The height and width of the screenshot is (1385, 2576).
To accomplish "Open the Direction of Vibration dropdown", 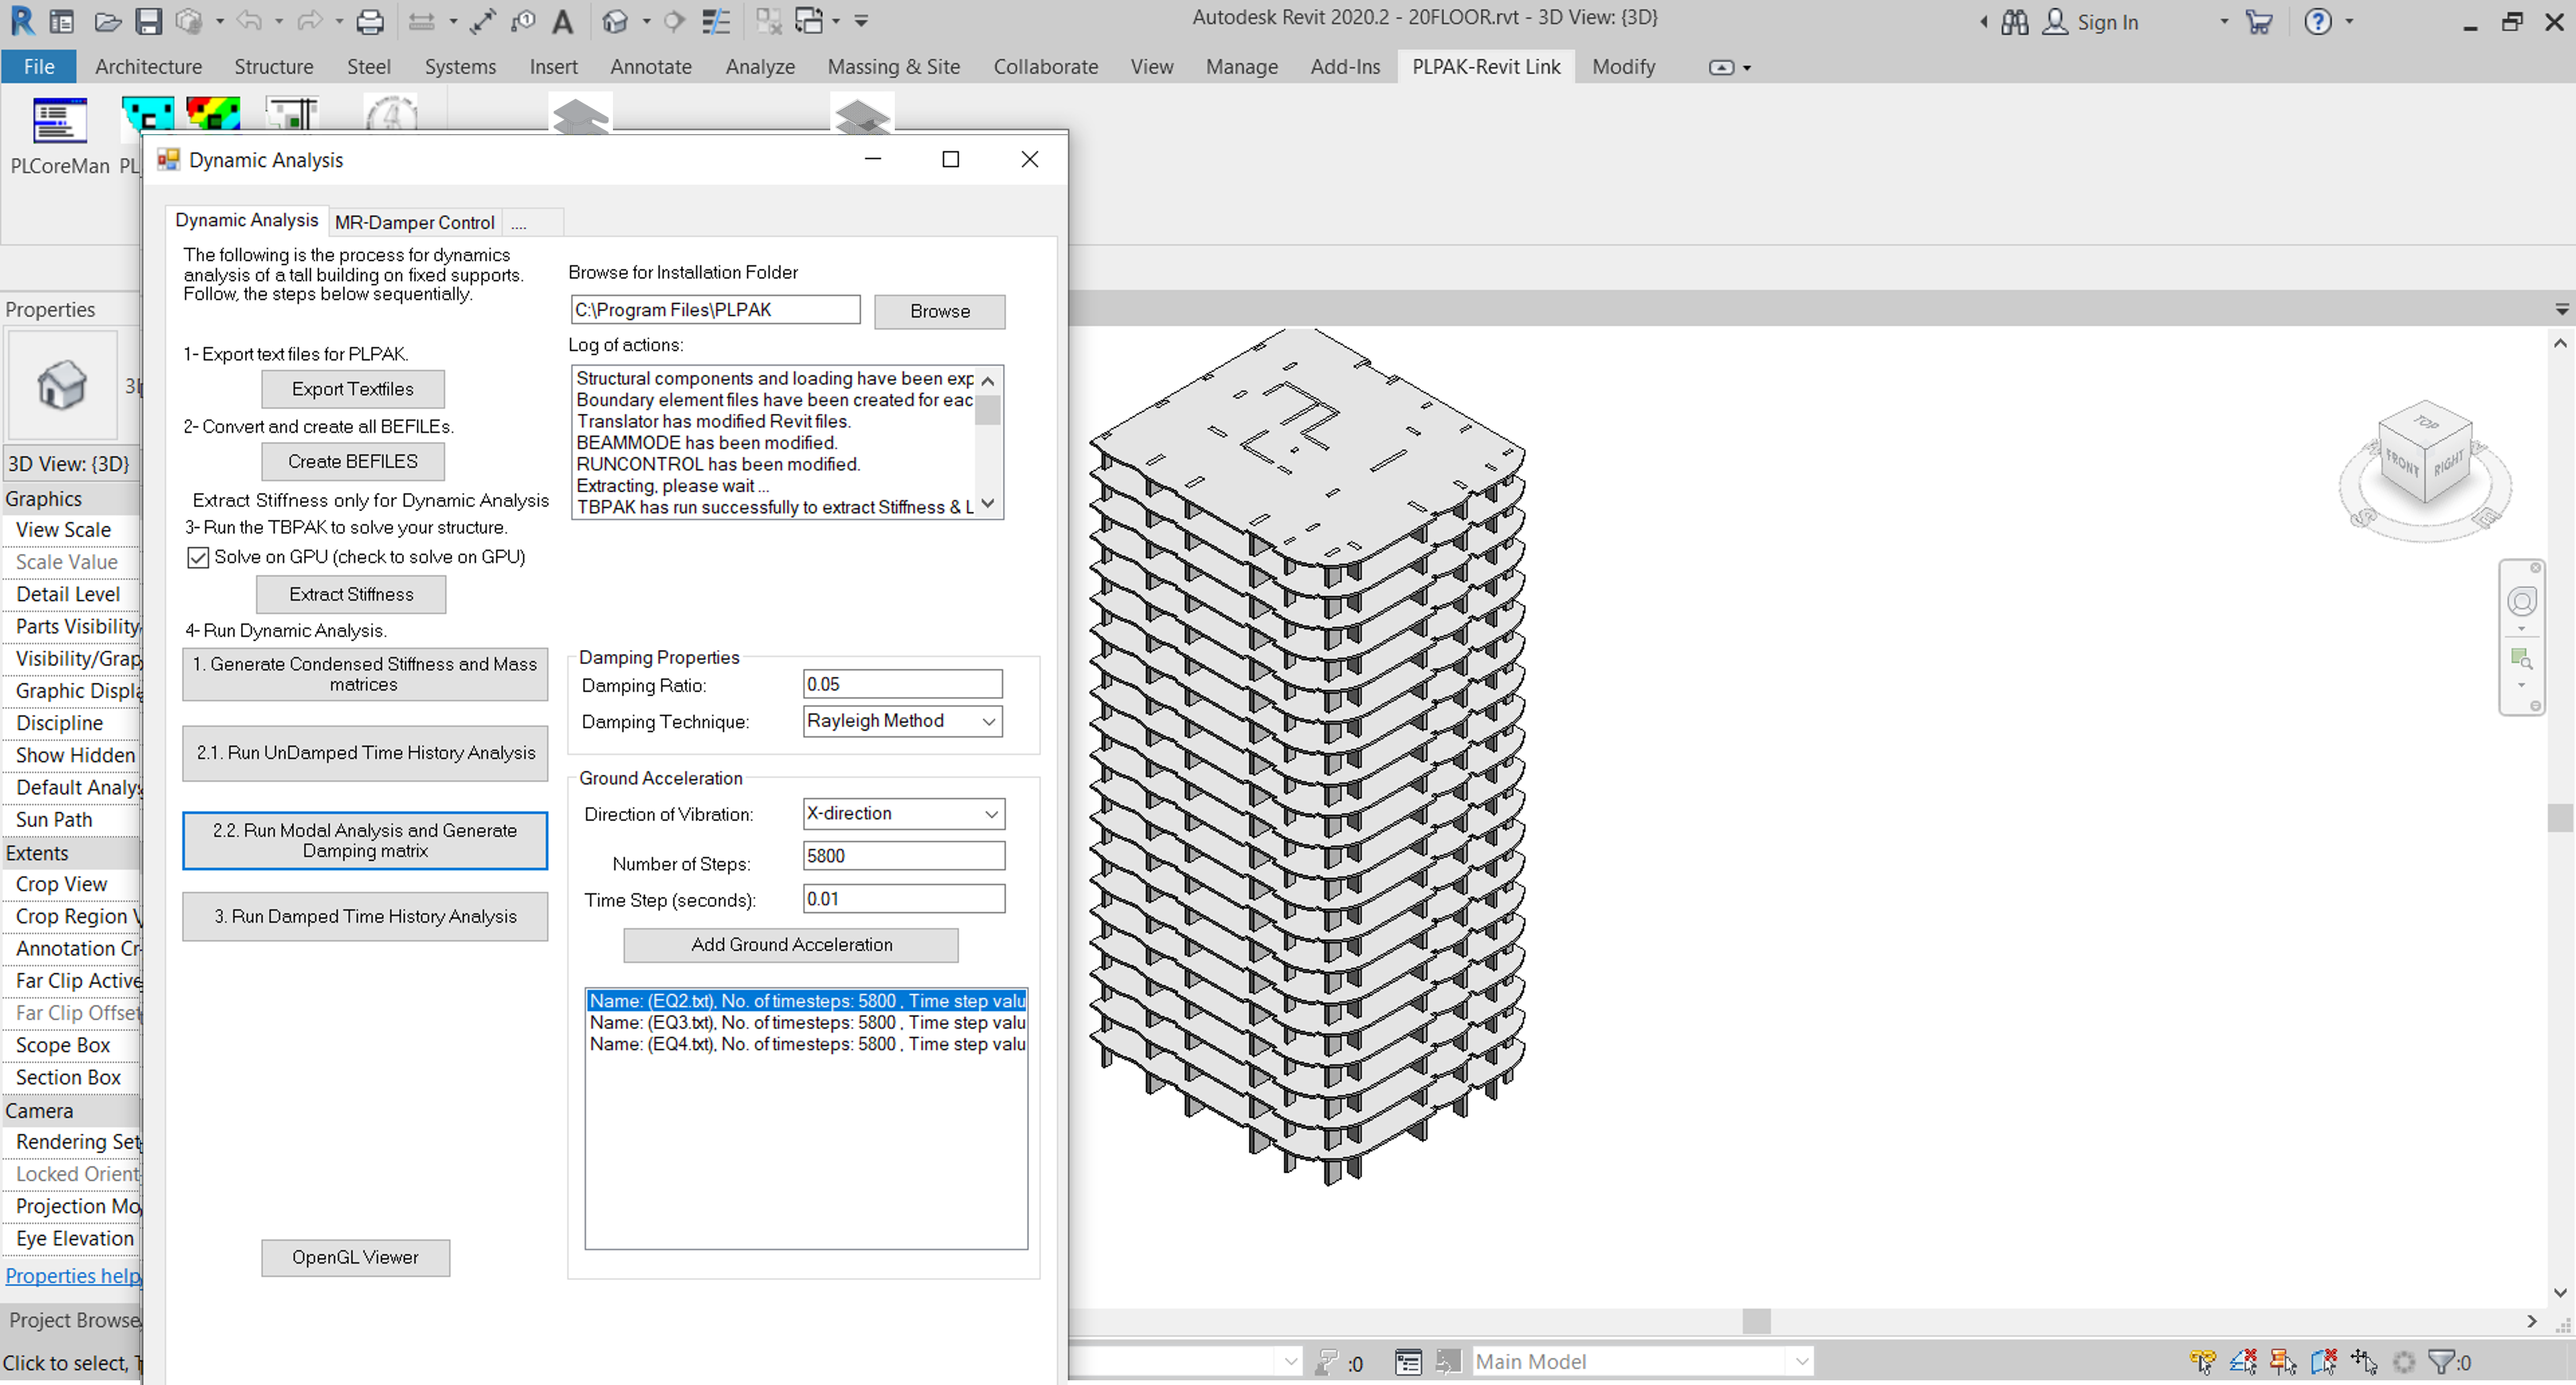I will [x=904, y=814].
